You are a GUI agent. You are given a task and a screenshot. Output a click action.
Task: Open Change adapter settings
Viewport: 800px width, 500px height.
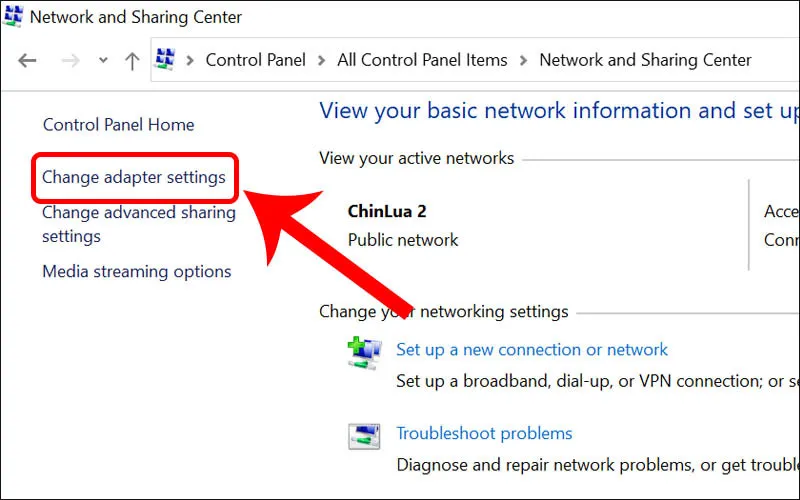(134, 178)
